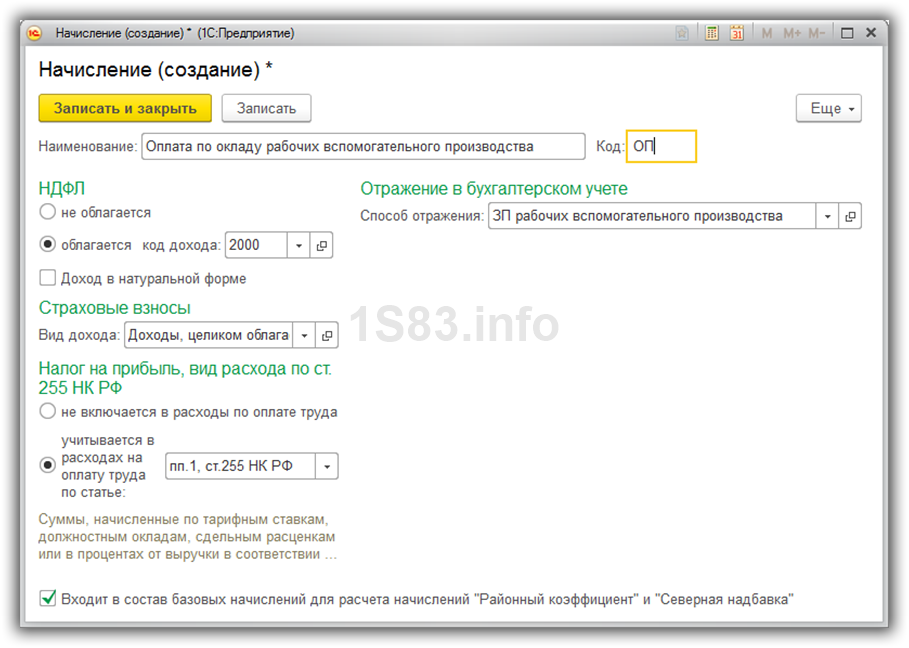909x648 pixels.
Task: Uncheck 'Входит в состав базовых начислений' checkbox
Action: [47, 599]
